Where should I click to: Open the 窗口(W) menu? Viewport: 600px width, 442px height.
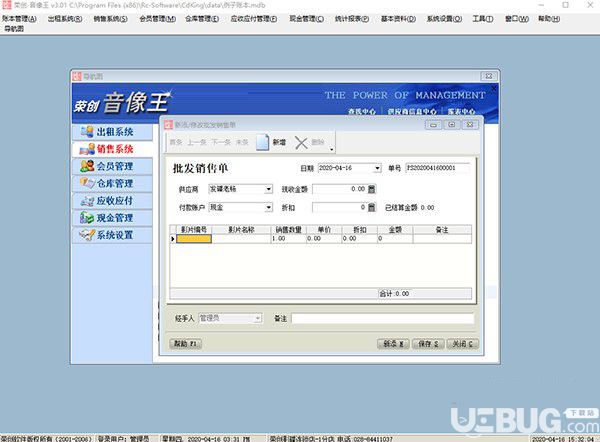[x=517, y=18]
